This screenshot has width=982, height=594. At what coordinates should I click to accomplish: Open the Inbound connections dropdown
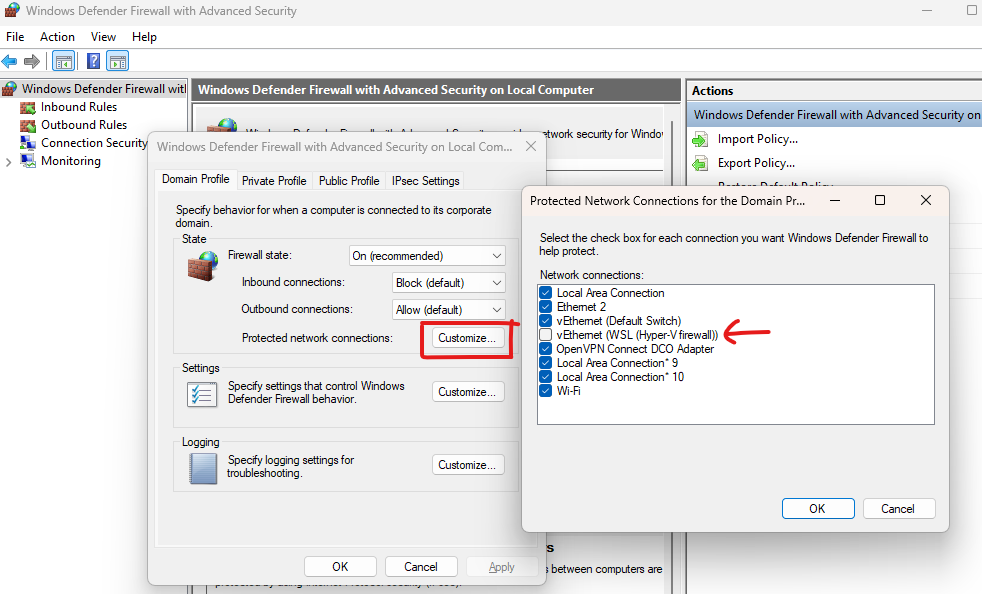tap(448, 283)
